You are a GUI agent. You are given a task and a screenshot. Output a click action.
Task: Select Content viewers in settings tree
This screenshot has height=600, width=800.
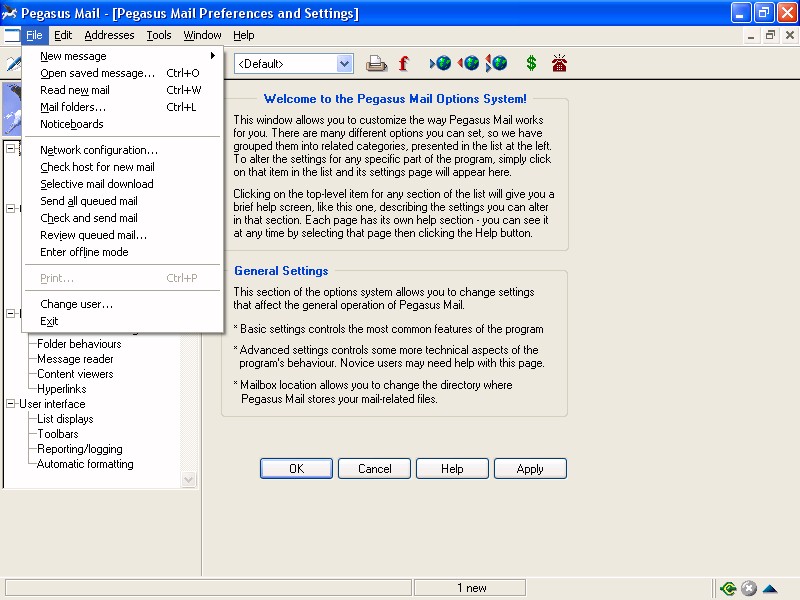click(76, 374)
